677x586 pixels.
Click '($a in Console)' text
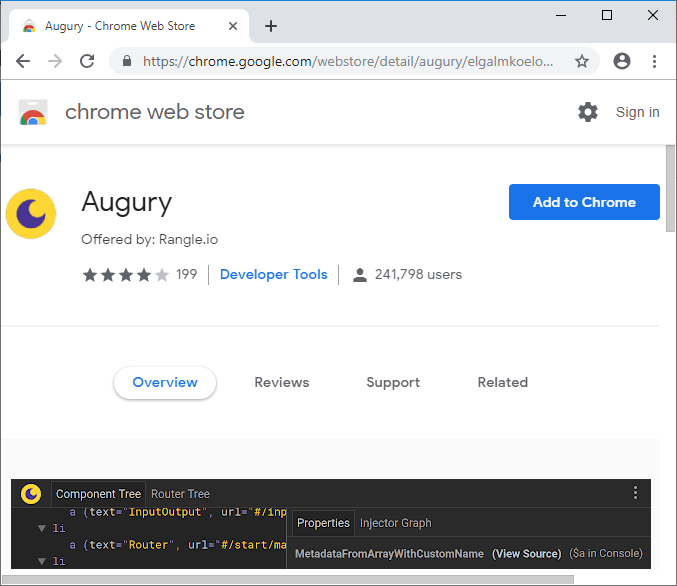[606, 554]
